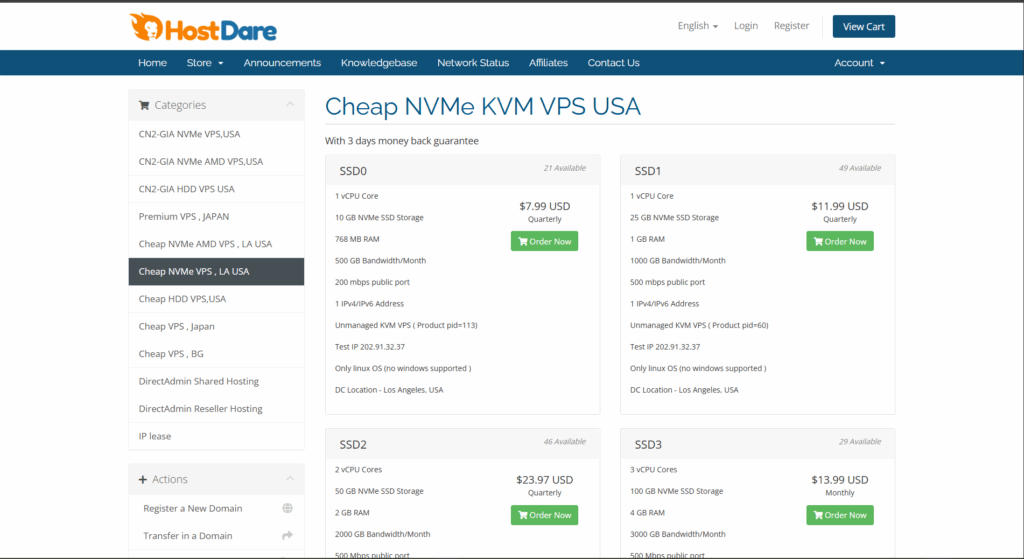1024x559 pixels.
Task: Select Cheap NVMe AMD VPS , LA USA category
Action: pos(216,244)
